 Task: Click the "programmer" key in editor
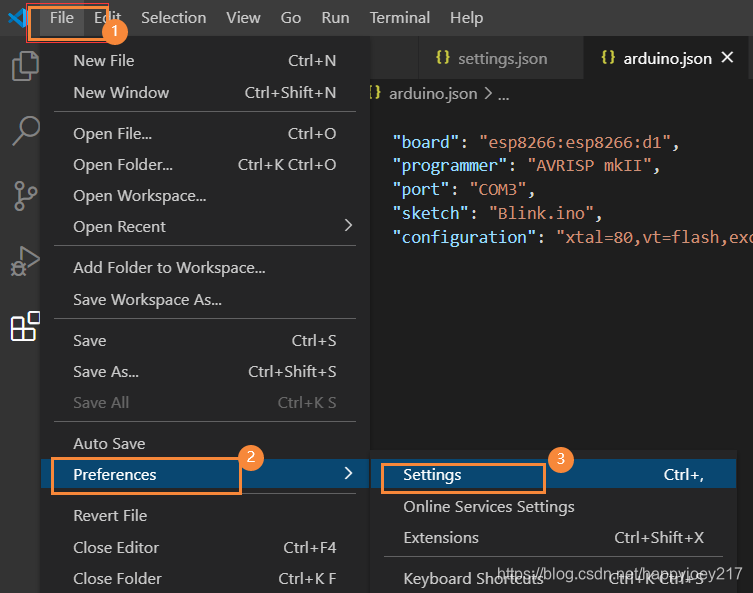point(449,166)
